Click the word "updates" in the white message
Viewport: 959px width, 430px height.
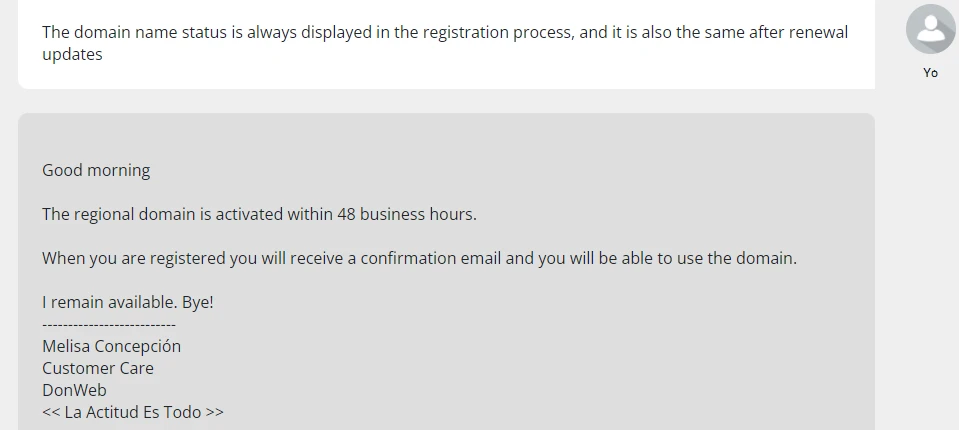pos(72,55)
